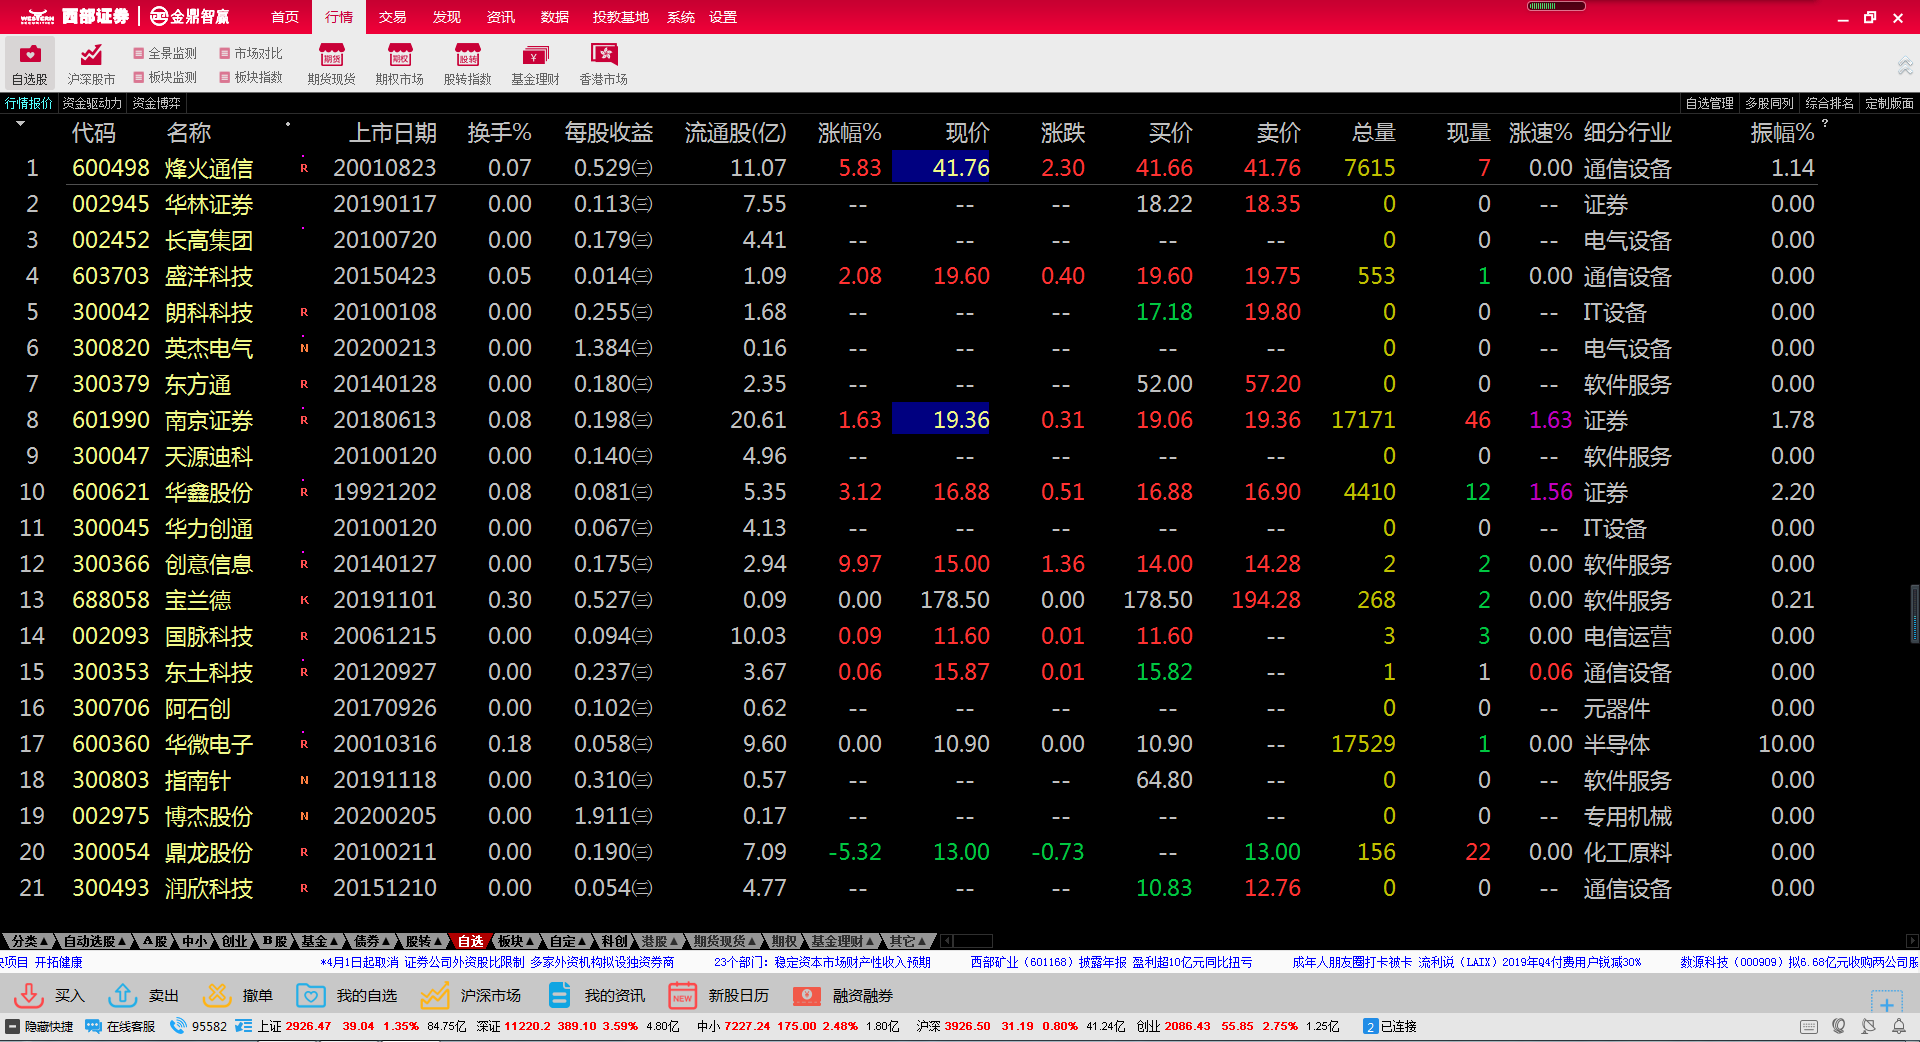The width and height of the screenshot is (1920, 1042).
Task: Click the 在线客服 chat icon
Action: 93,1026
